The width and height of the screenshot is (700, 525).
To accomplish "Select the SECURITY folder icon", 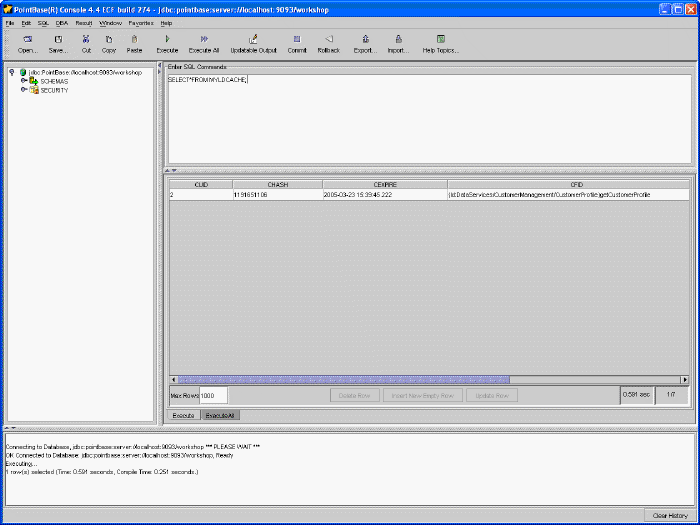I will (34, 90).
